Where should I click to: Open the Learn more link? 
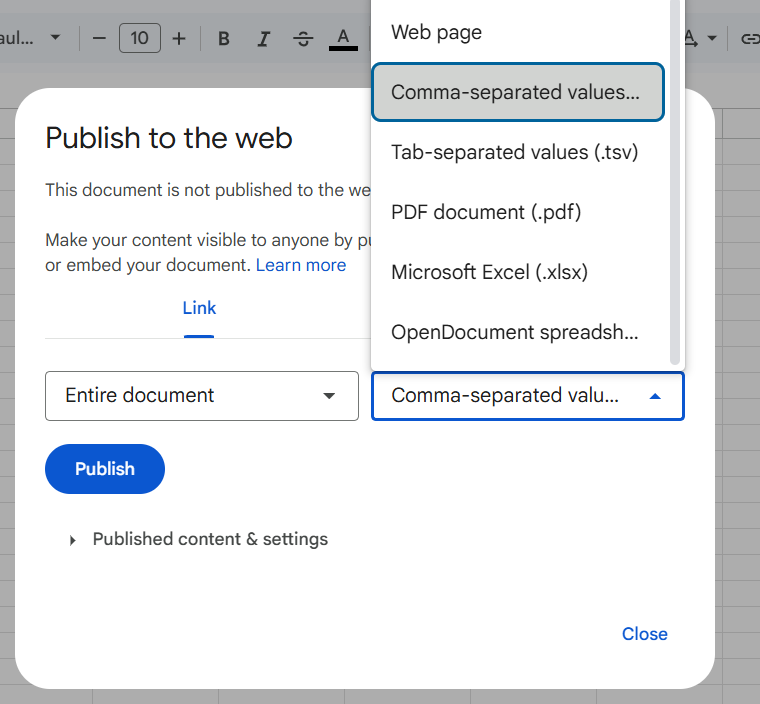301,266
